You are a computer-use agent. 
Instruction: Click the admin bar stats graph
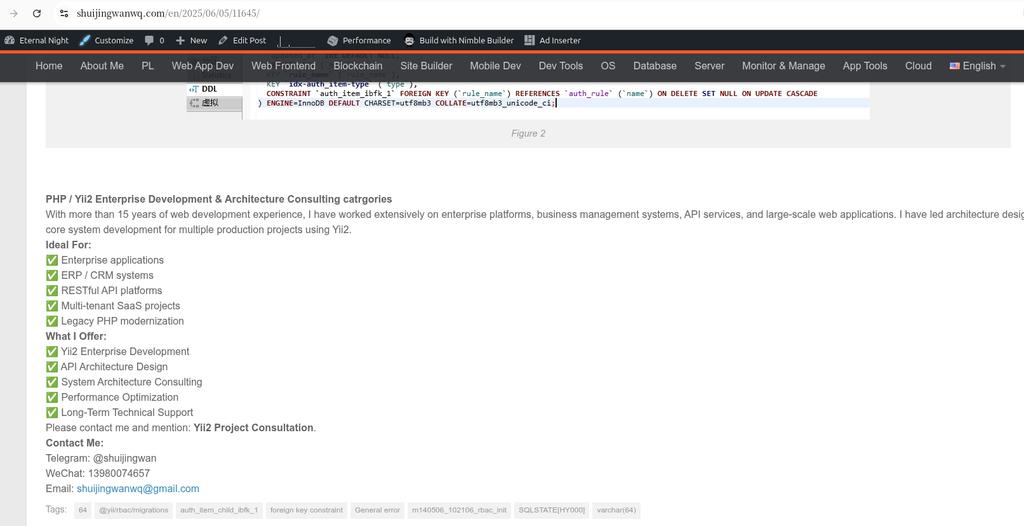(x=296, y=41)
